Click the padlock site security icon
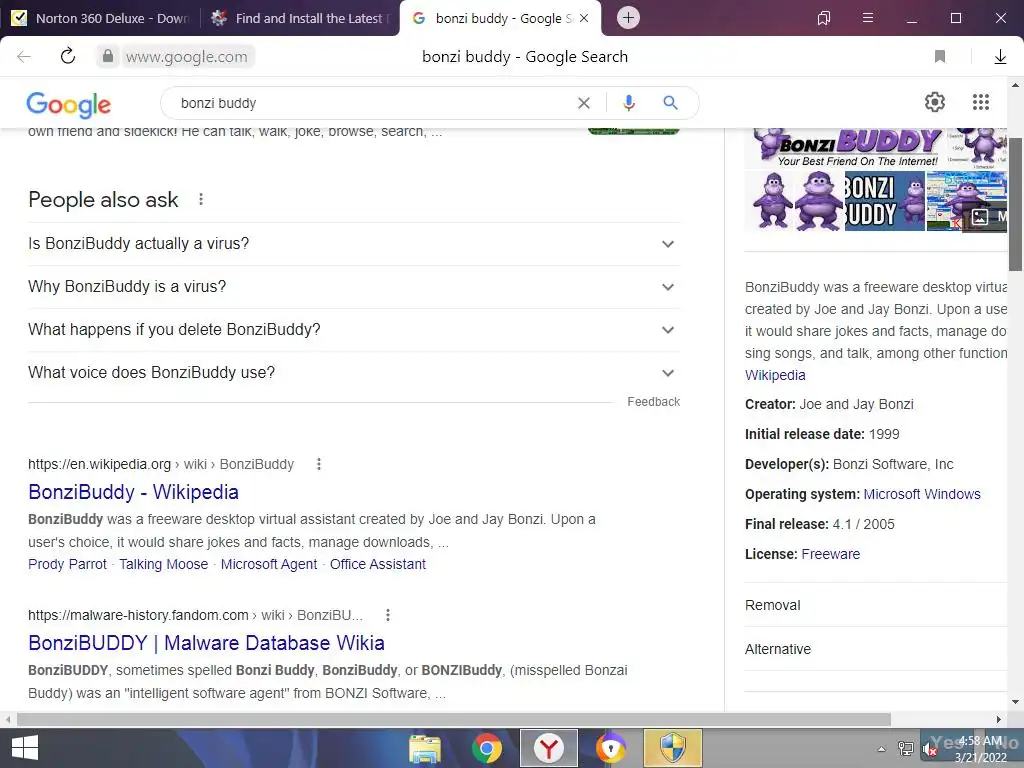This screenshot has height=768, width=1024. point(108,56)
